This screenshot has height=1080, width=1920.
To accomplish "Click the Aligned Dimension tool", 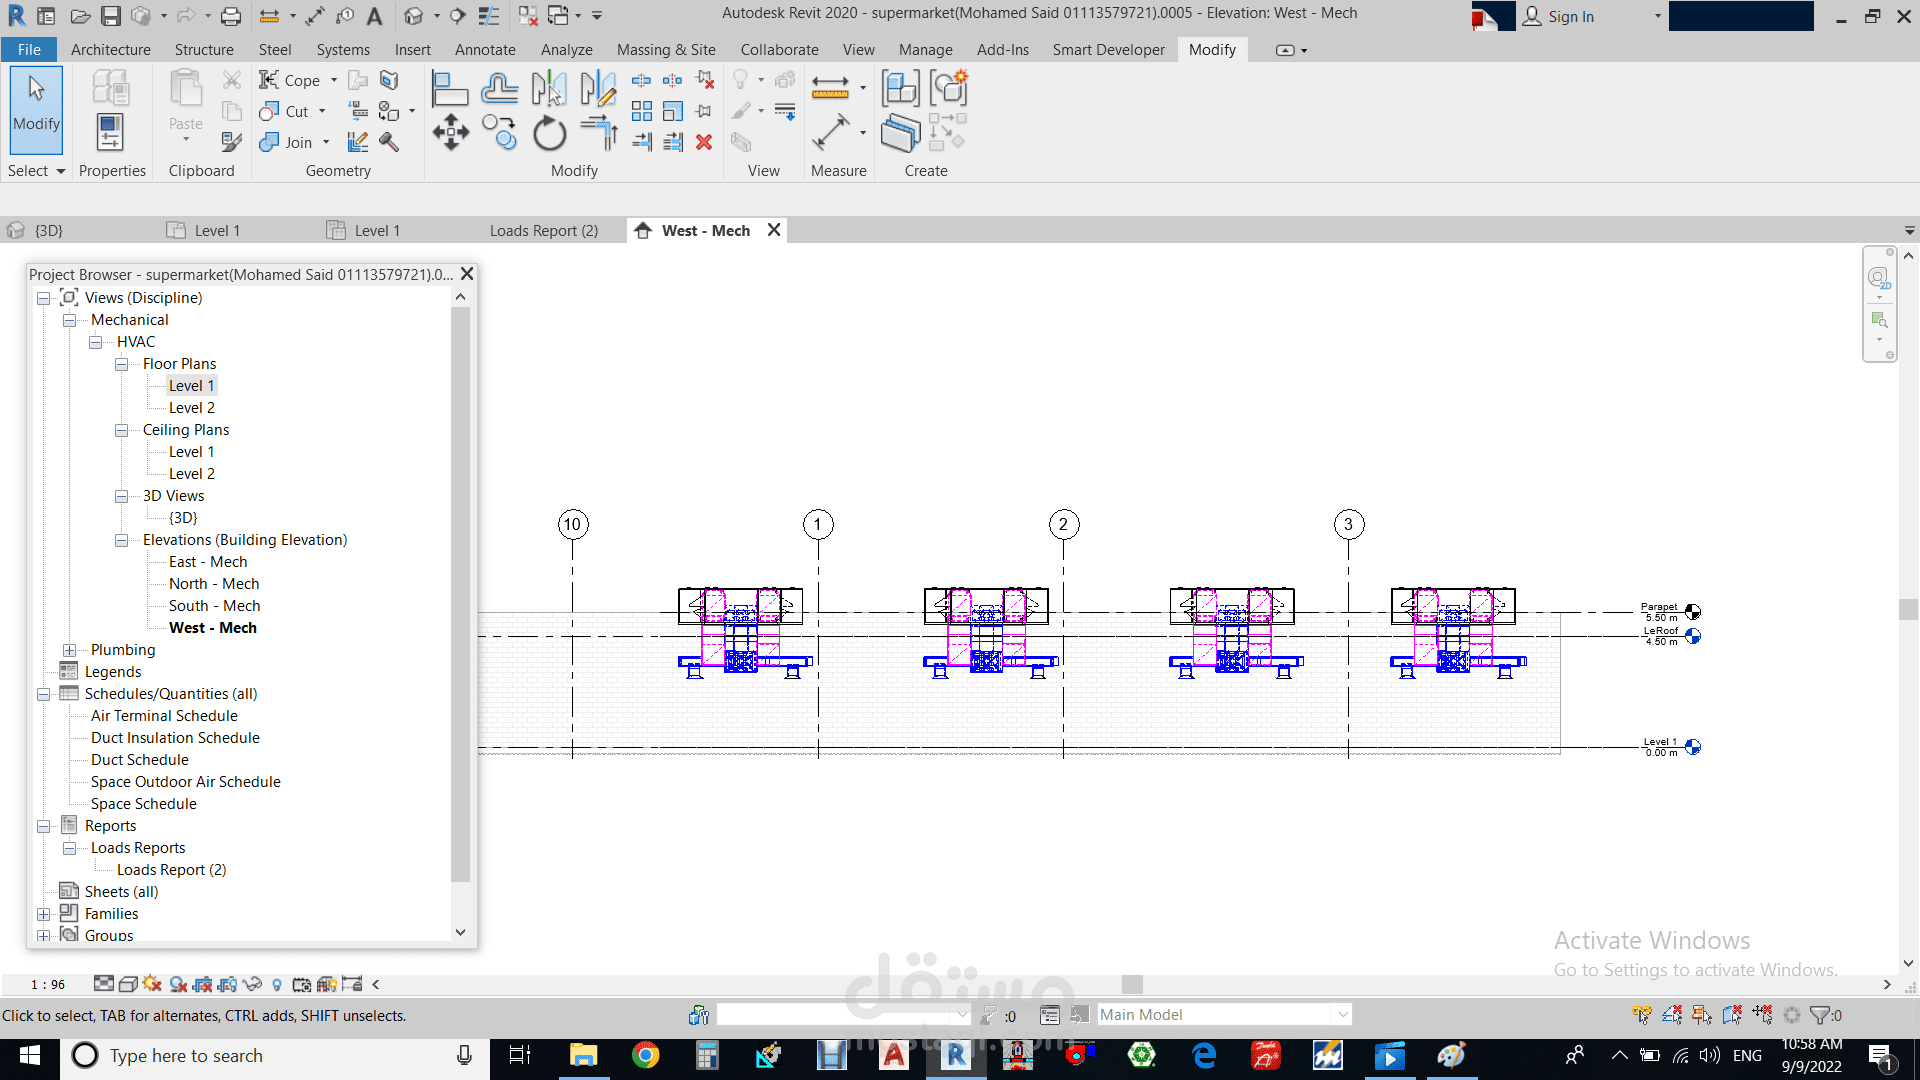I will tap(830, 133).
